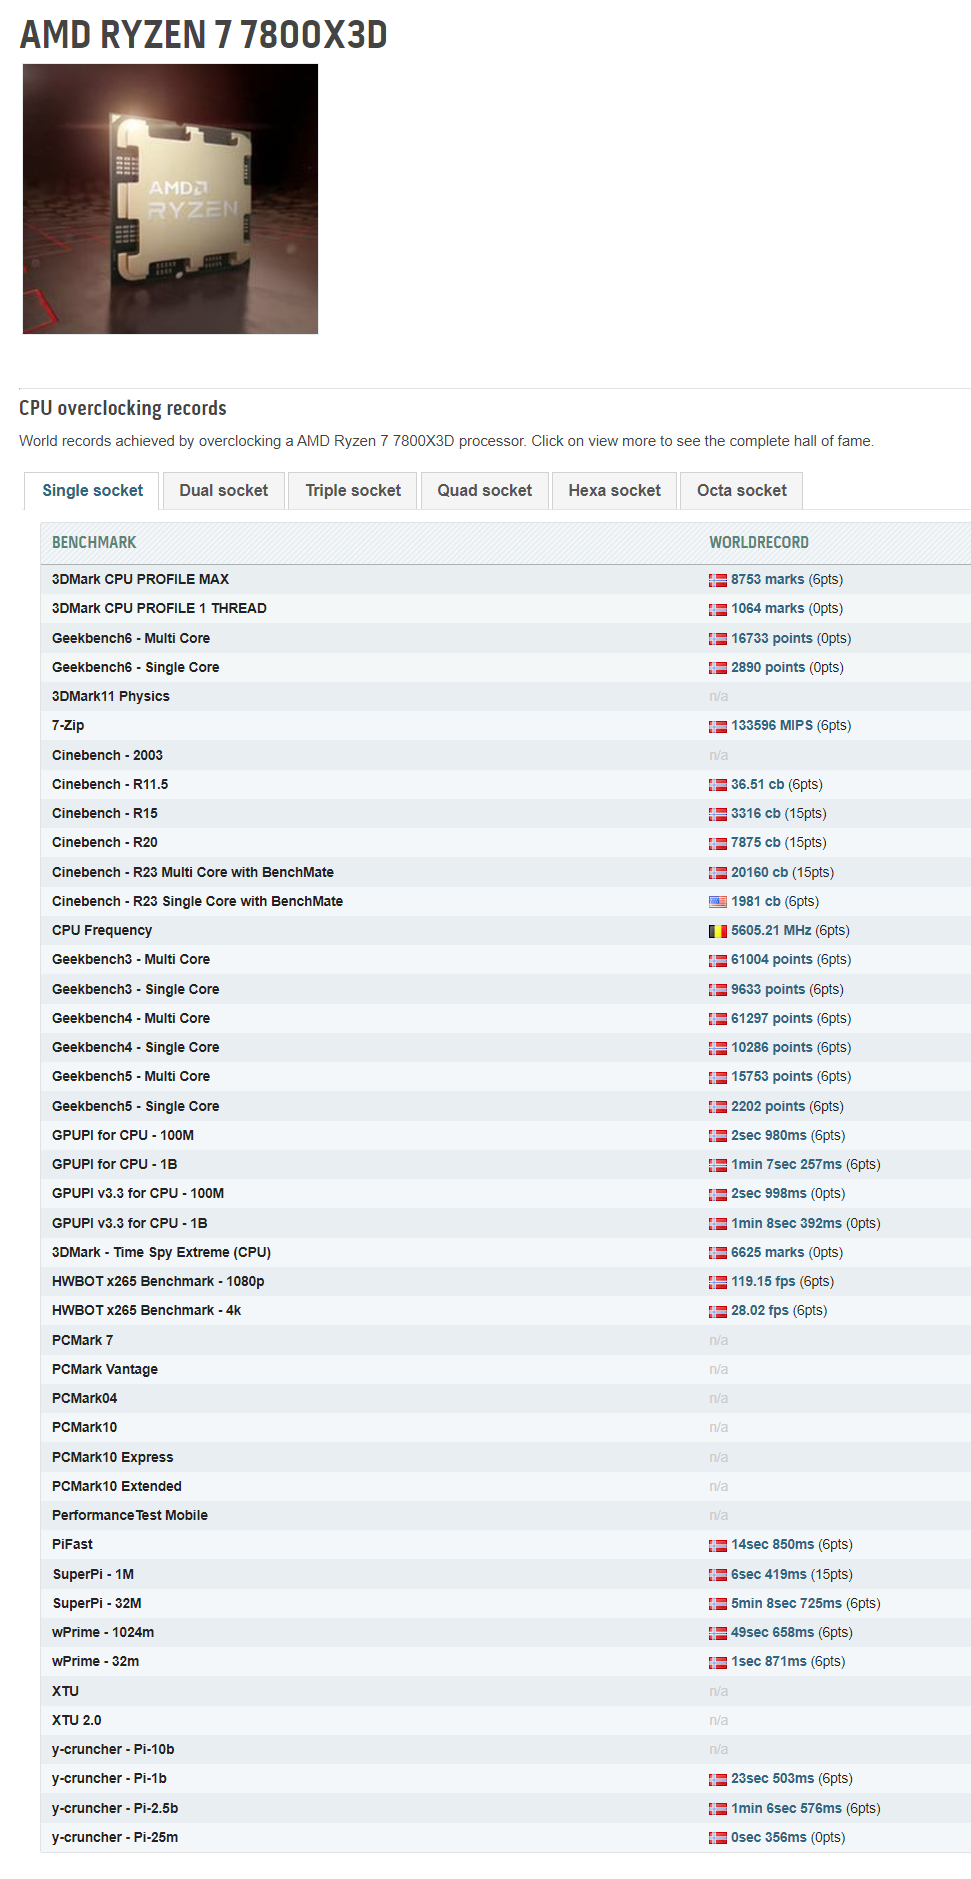The height and width of the screenshot is (1879, 971).
Task: Click the CPU Frequency benchmark name
Action: click(x=102, y=930)
